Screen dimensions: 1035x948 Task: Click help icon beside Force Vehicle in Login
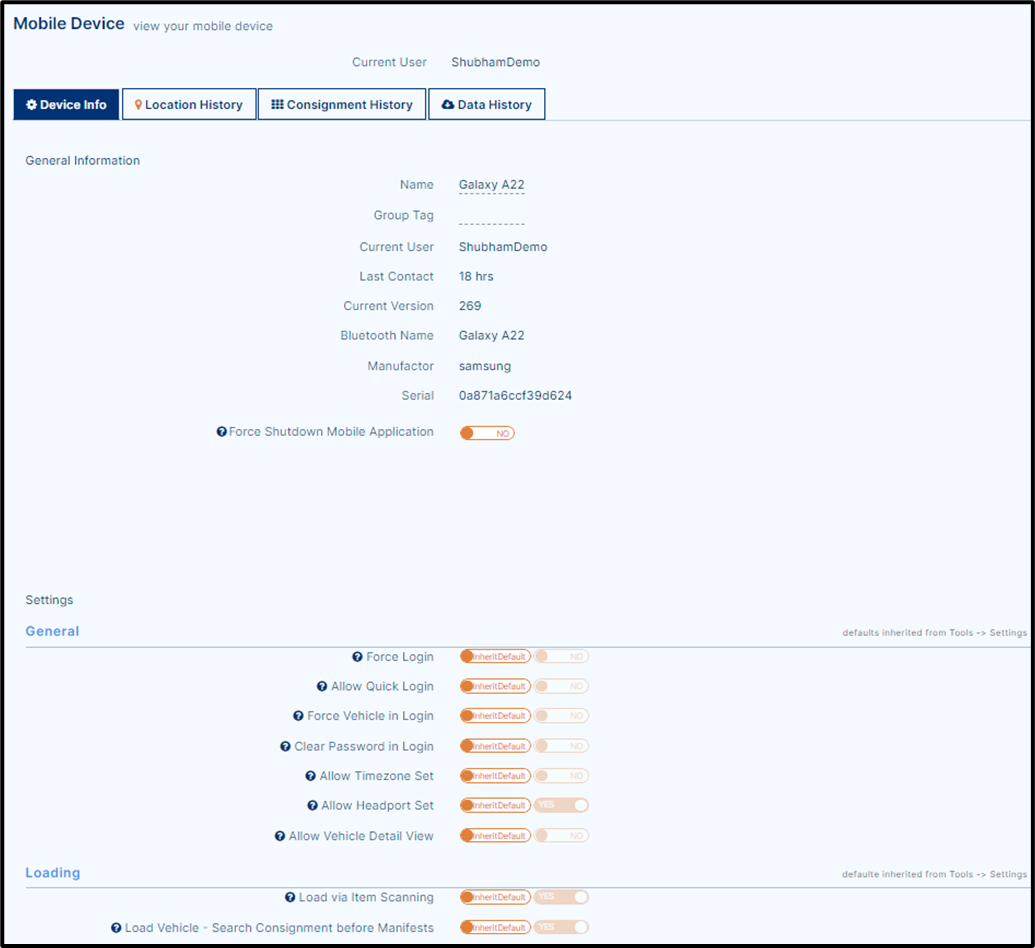coord(298,716)
